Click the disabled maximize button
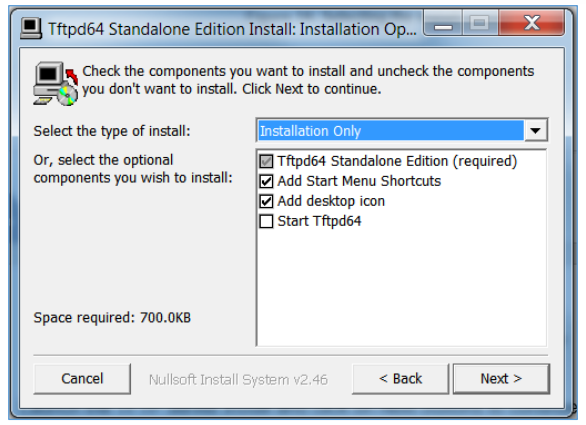The width and height of the screenshot is (586, 425). click(480, 23)
